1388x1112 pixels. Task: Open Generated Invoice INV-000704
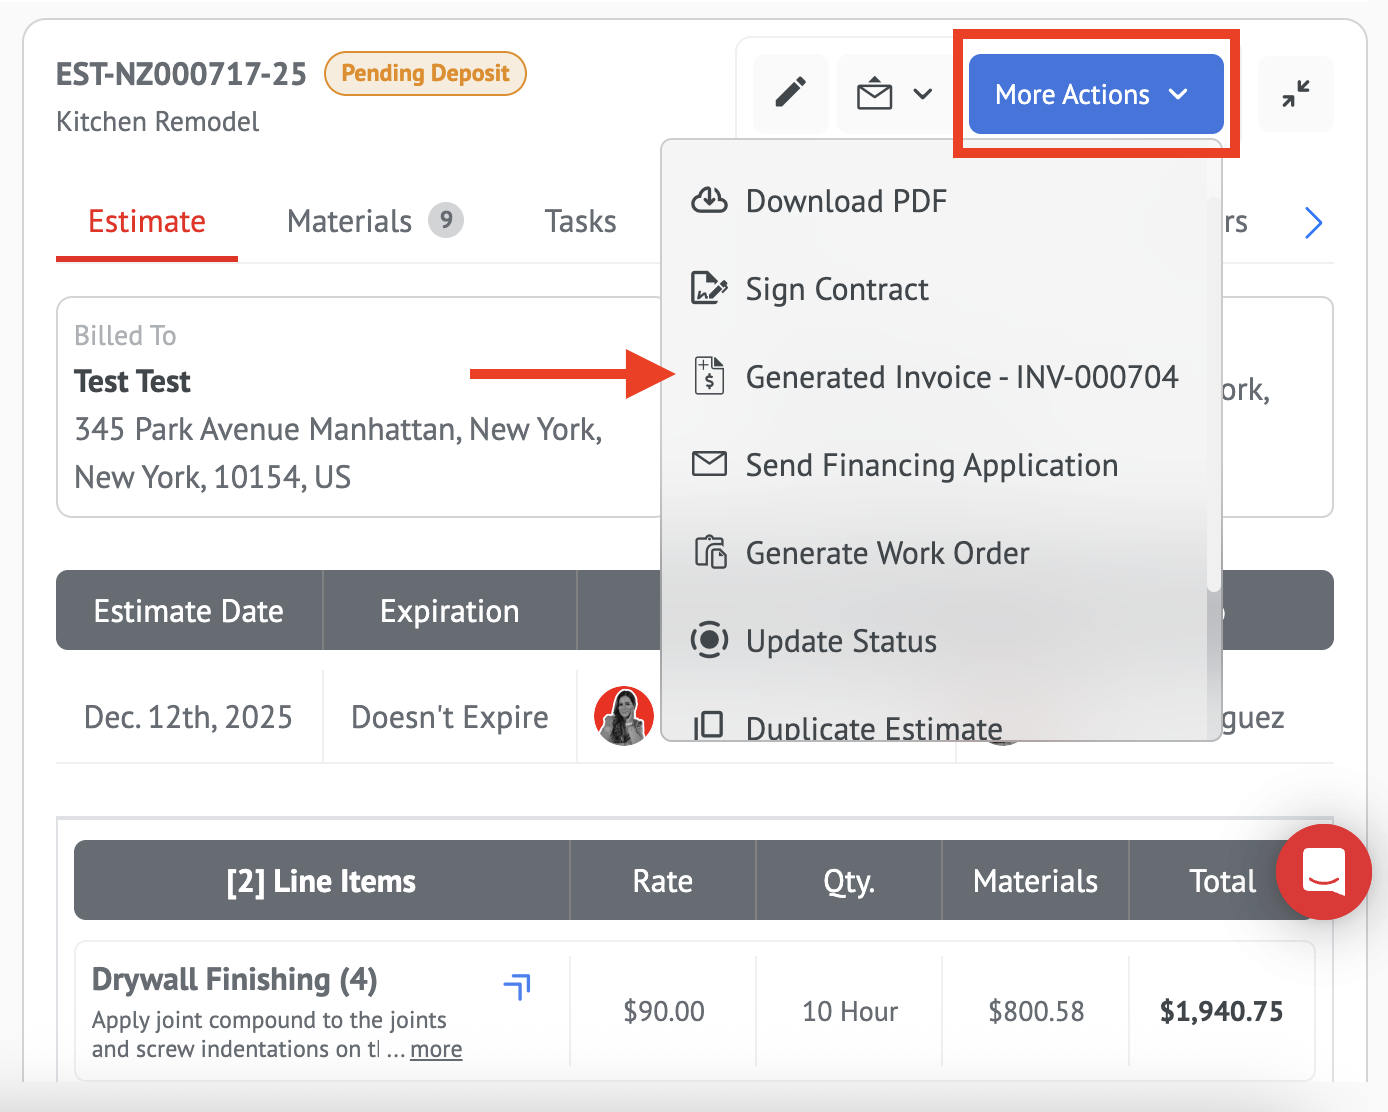click(961, 377)
